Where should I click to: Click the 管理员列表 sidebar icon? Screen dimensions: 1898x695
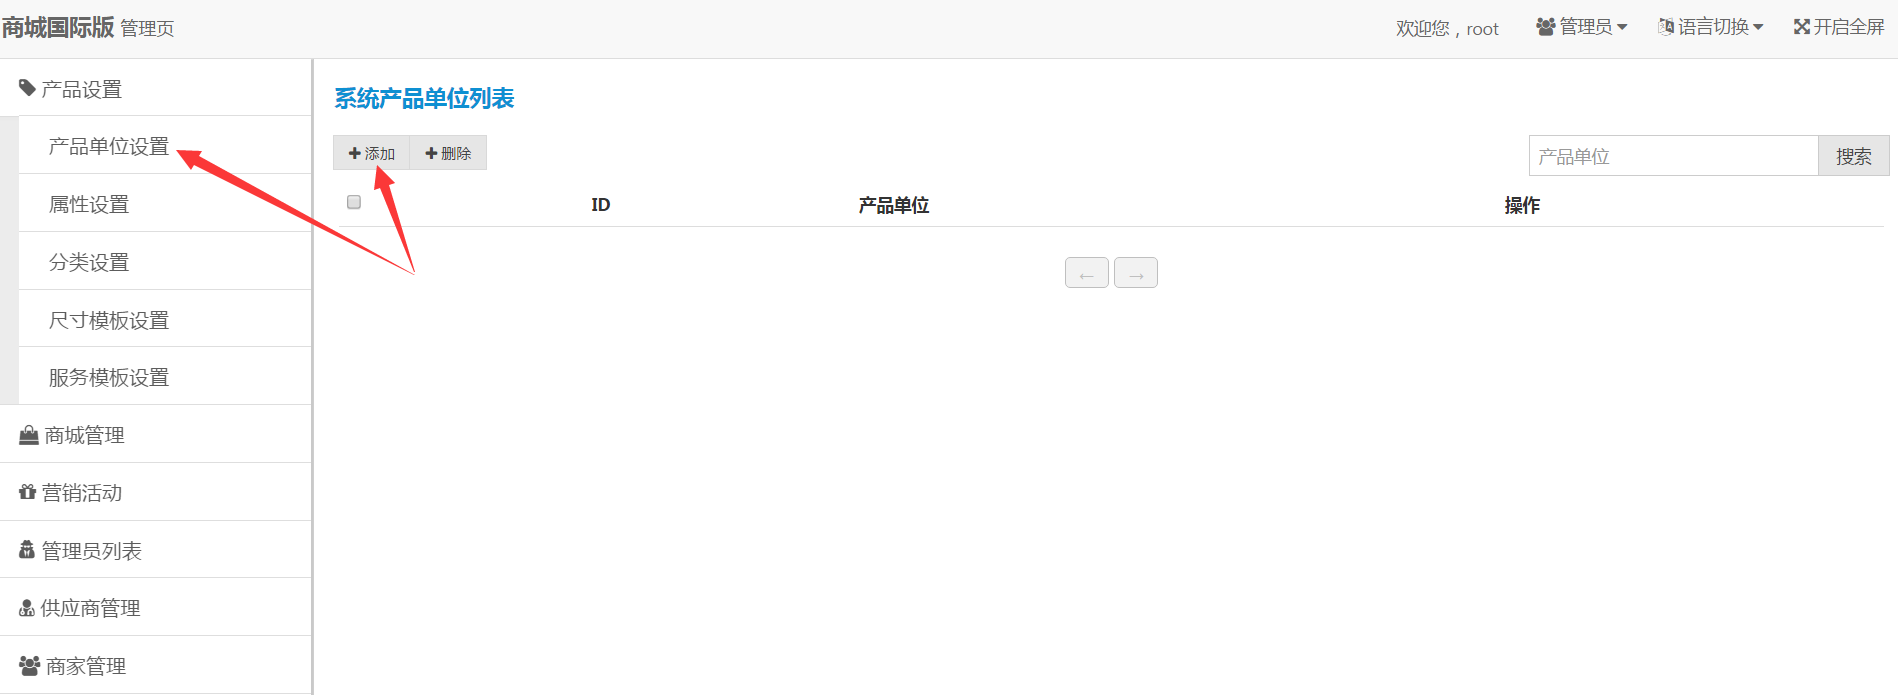(27, 550)
